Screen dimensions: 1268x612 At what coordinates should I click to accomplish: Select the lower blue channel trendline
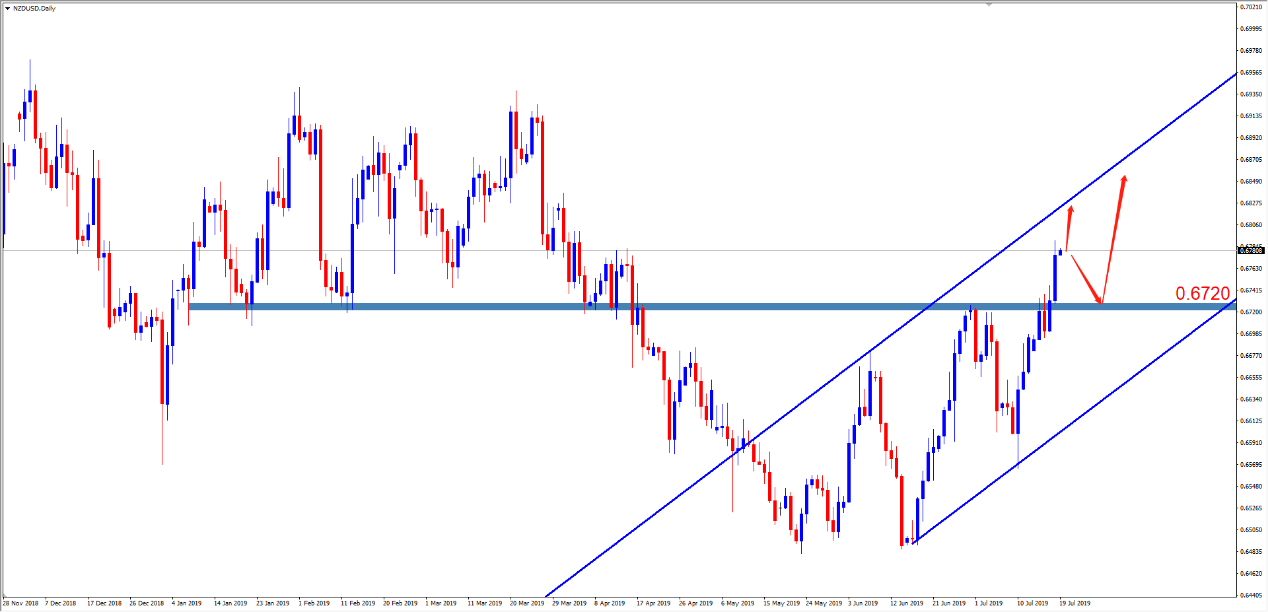pyautogui.click(x=1100, y=400)
